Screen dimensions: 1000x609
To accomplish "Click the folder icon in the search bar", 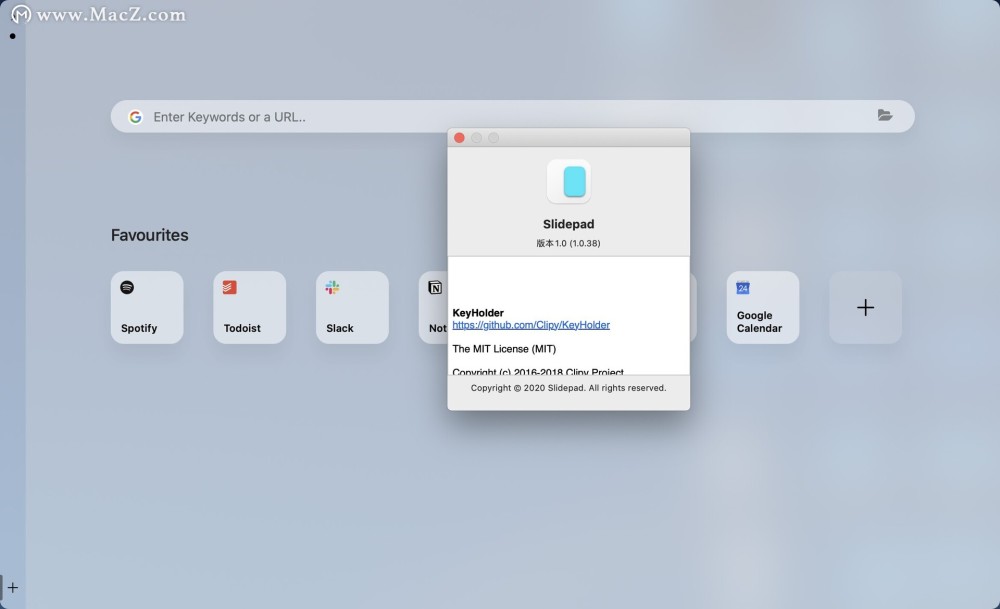I will 885,115.
